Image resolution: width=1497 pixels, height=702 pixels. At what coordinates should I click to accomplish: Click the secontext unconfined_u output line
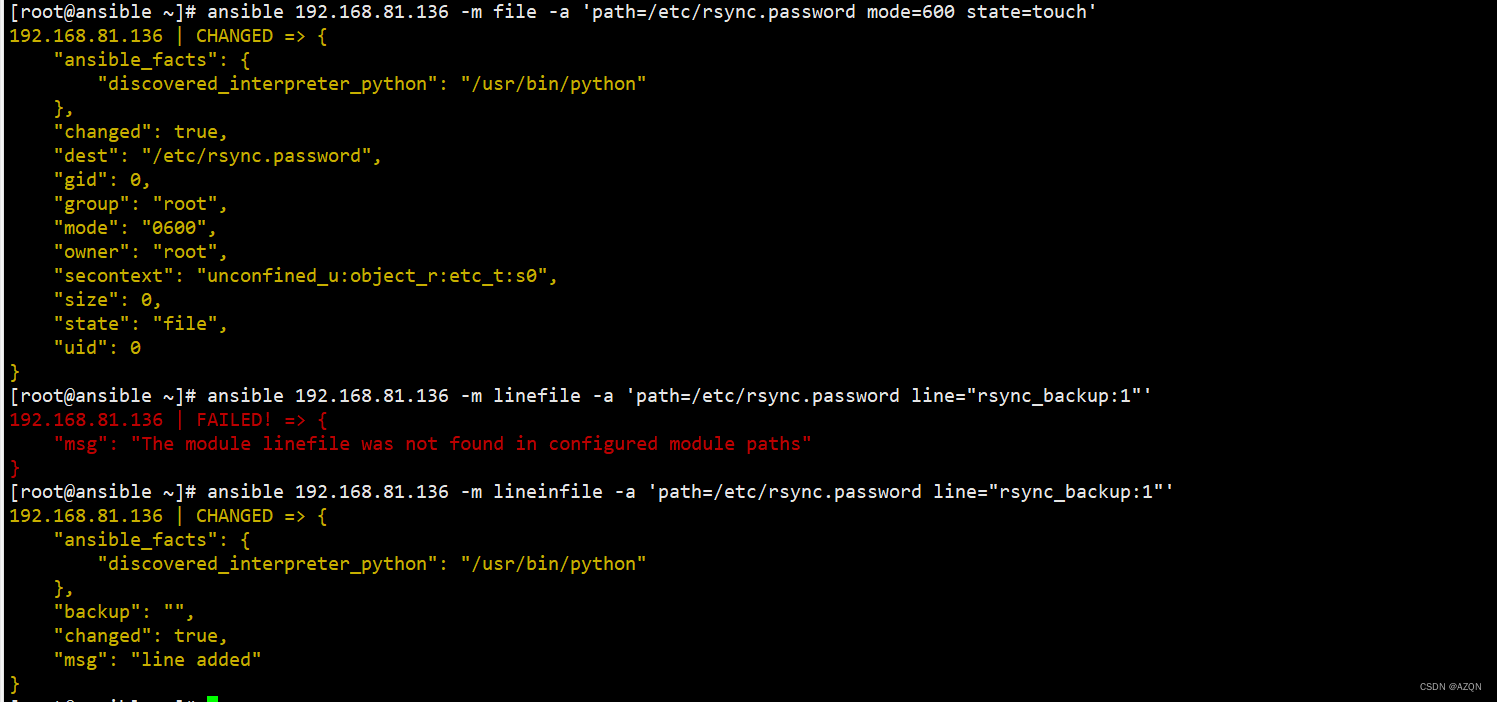[x=305, y=276]
